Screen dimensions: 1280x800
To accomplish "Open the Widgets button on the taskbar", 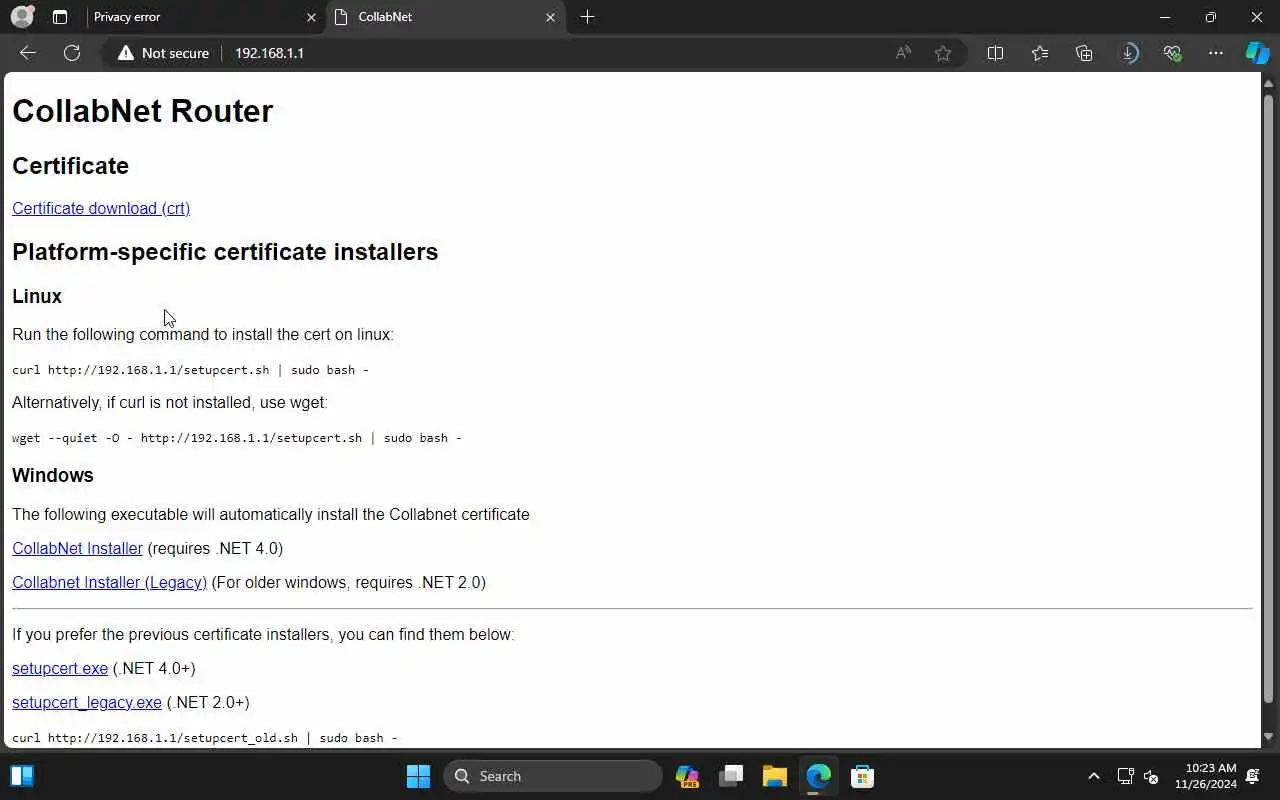I will pyautogui.click(x=22, y=776).
